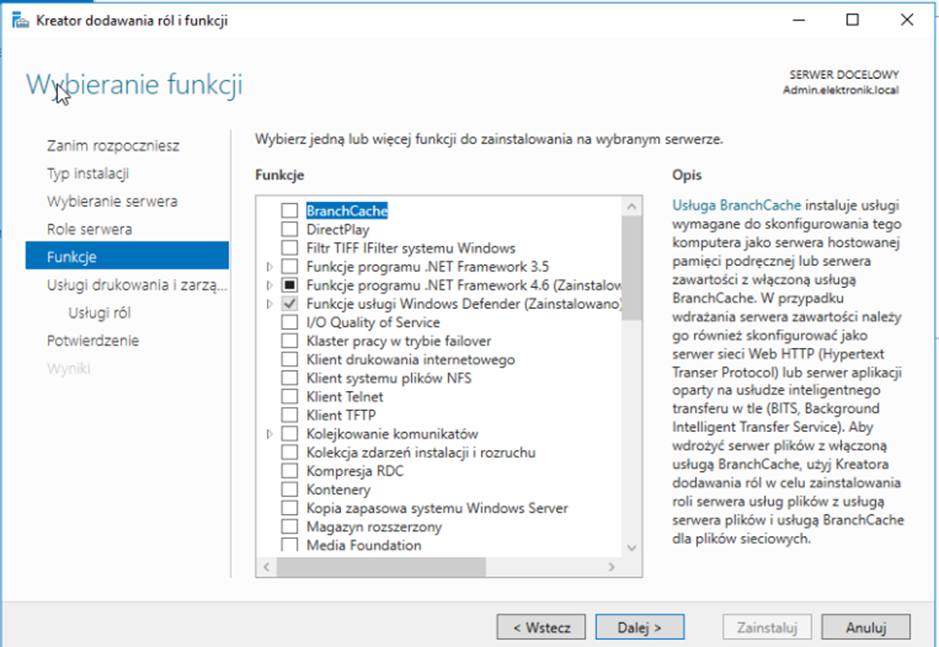
Task: Go to Role serwera step
Action: click(x=89, y=229)
